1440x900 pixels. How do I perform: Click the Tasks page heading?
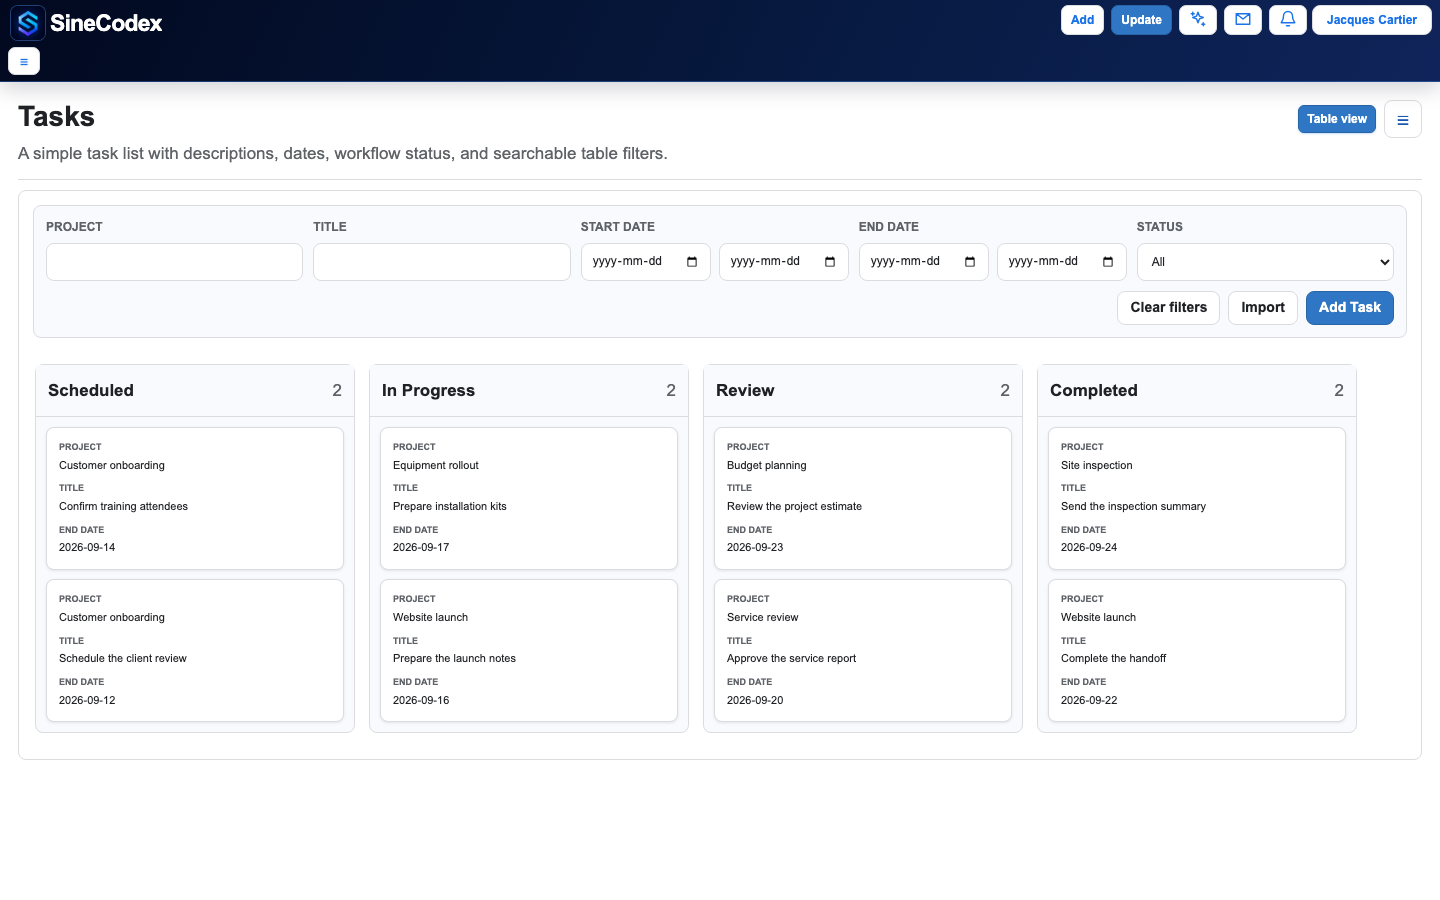click(56, 117)
